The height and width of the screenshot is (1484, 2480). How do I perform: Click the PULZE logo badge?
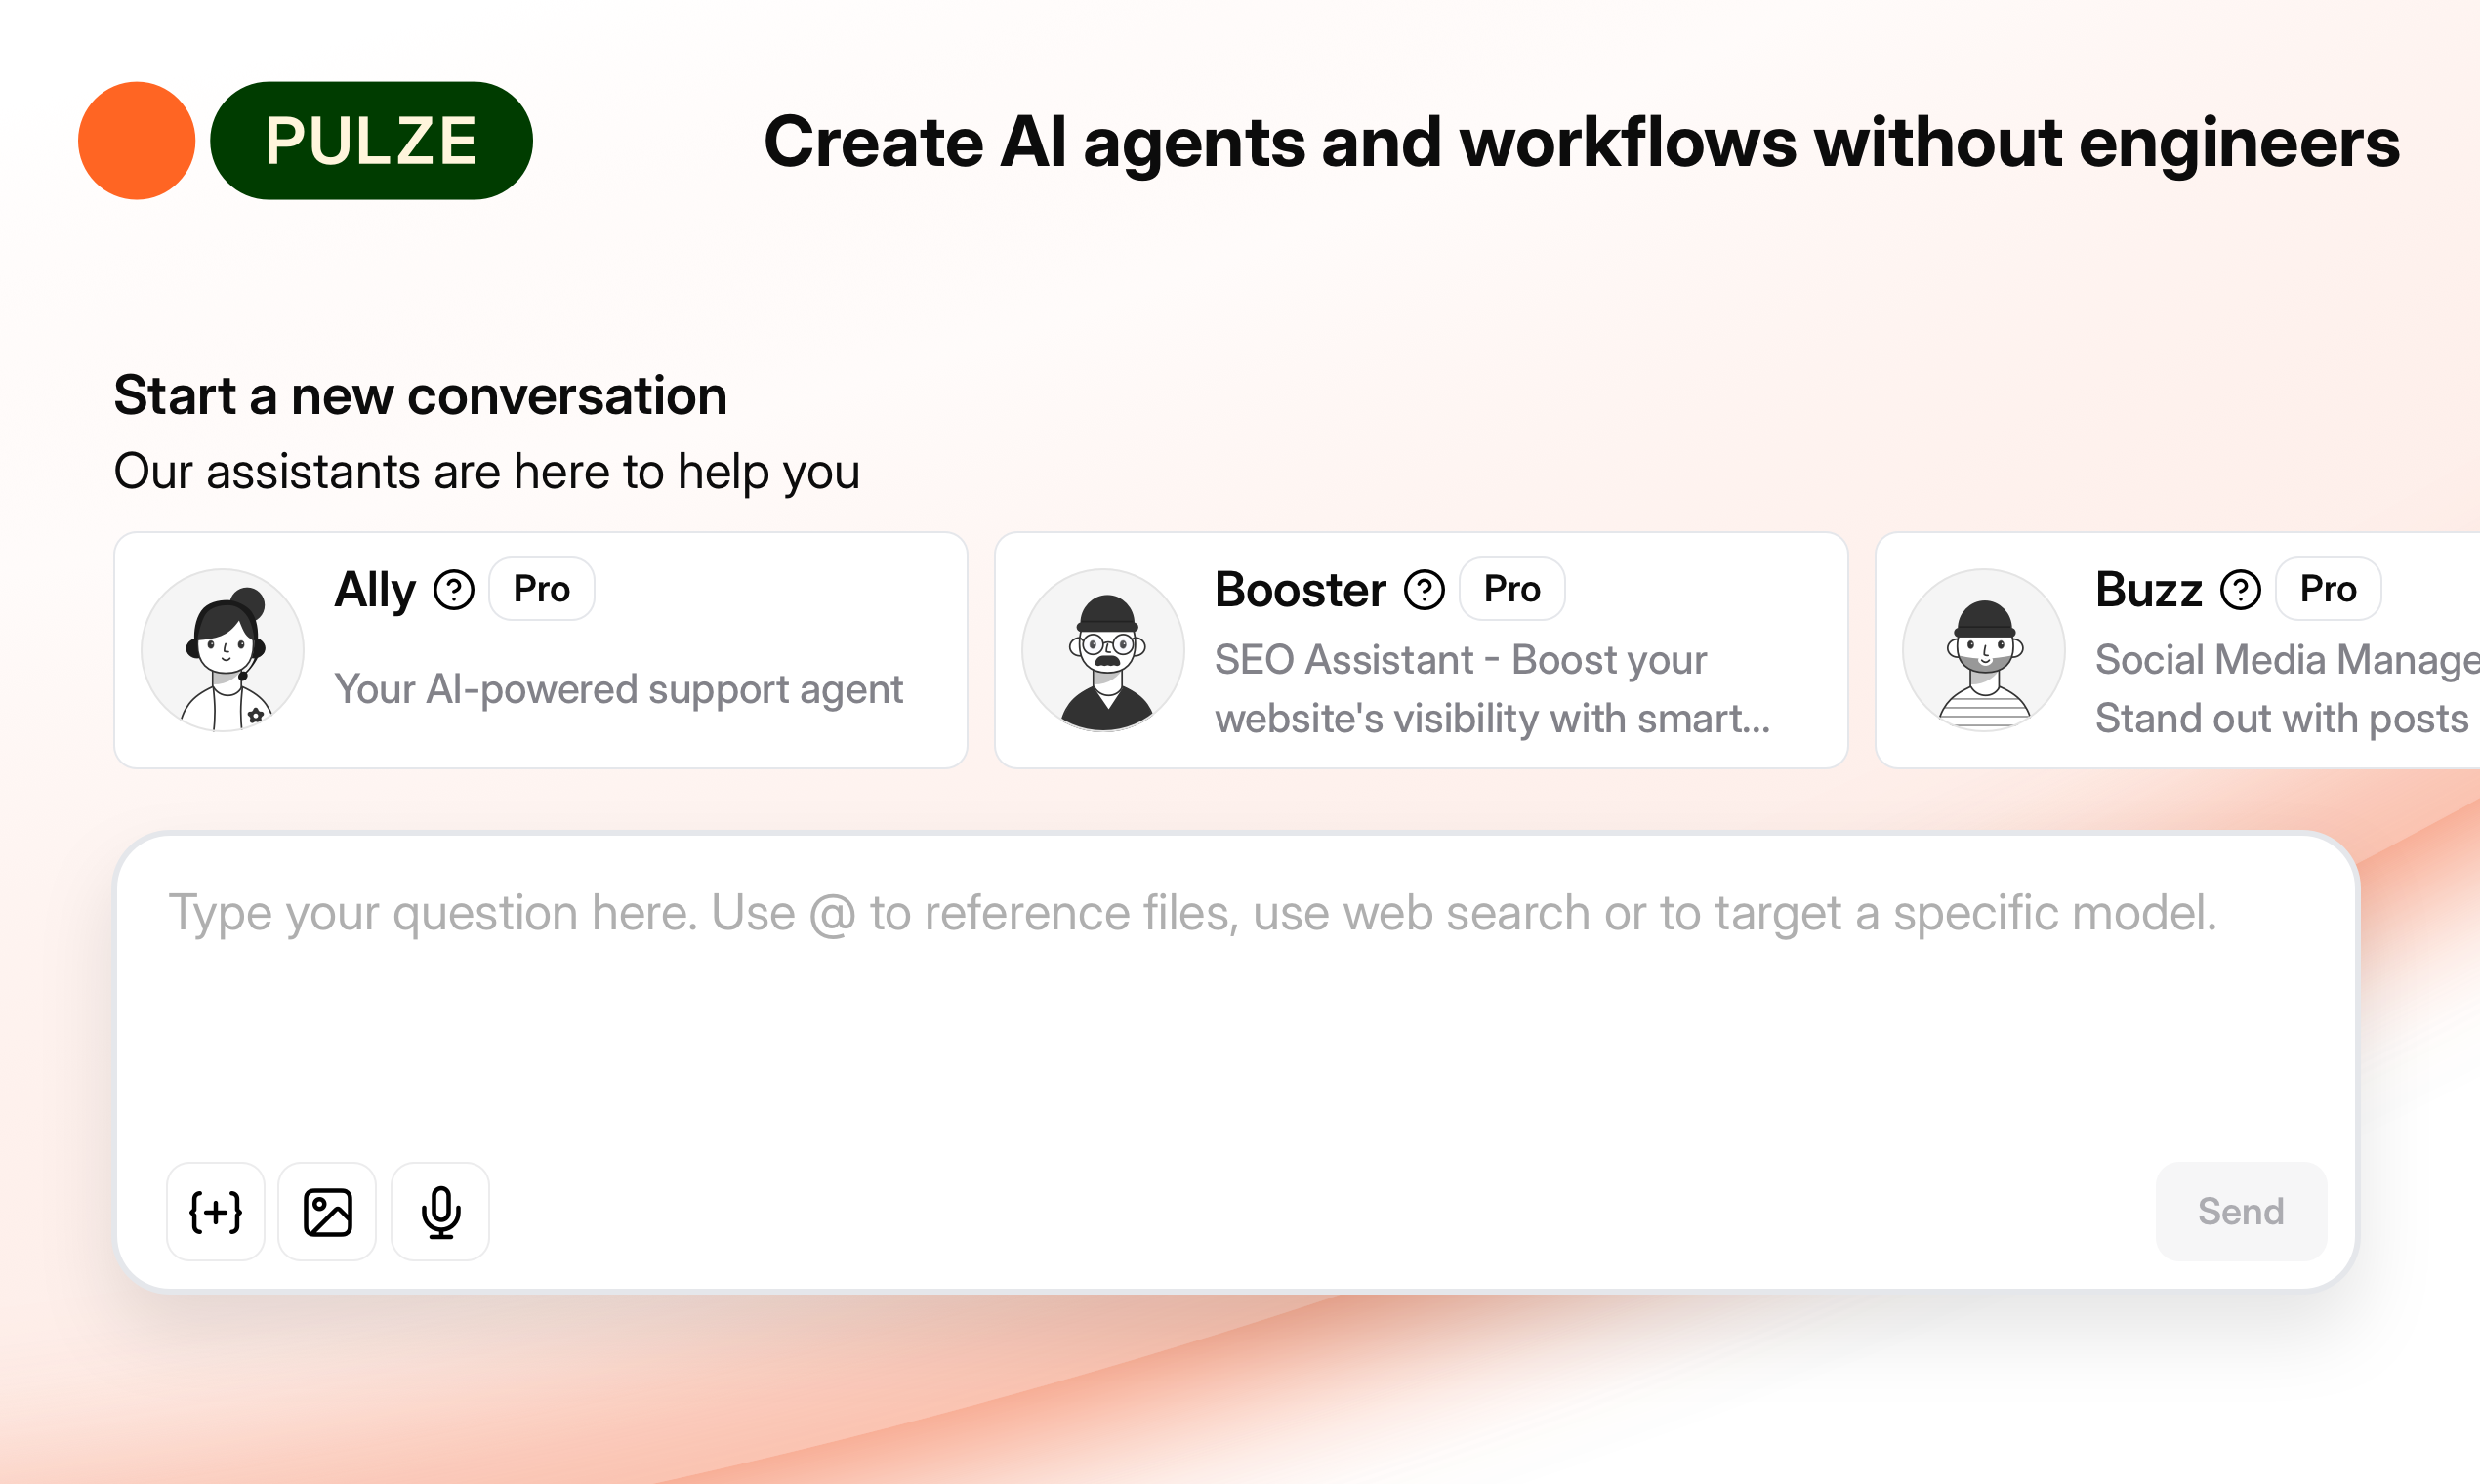[371, 141]
